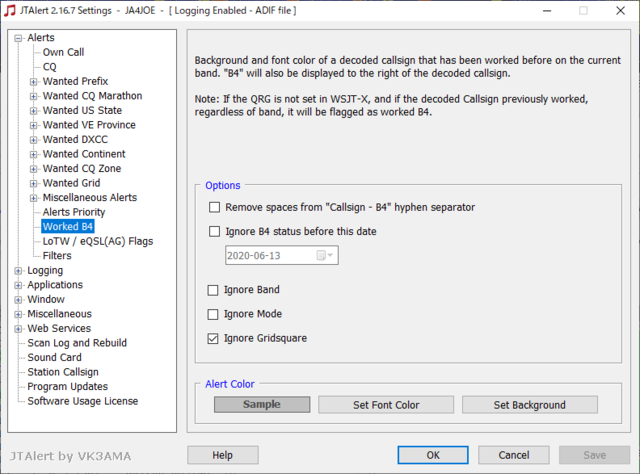
Task: Select the Worked B4 tree entry
Action: point(68,227)
